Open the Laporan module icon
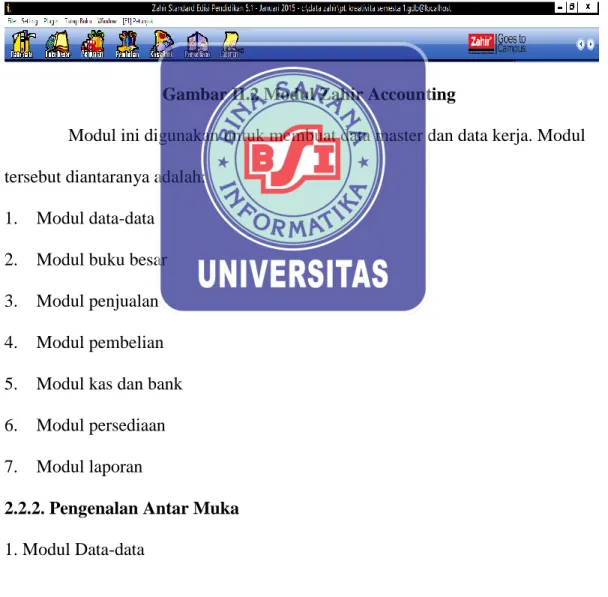608x597 pixels. pos(230,45)
